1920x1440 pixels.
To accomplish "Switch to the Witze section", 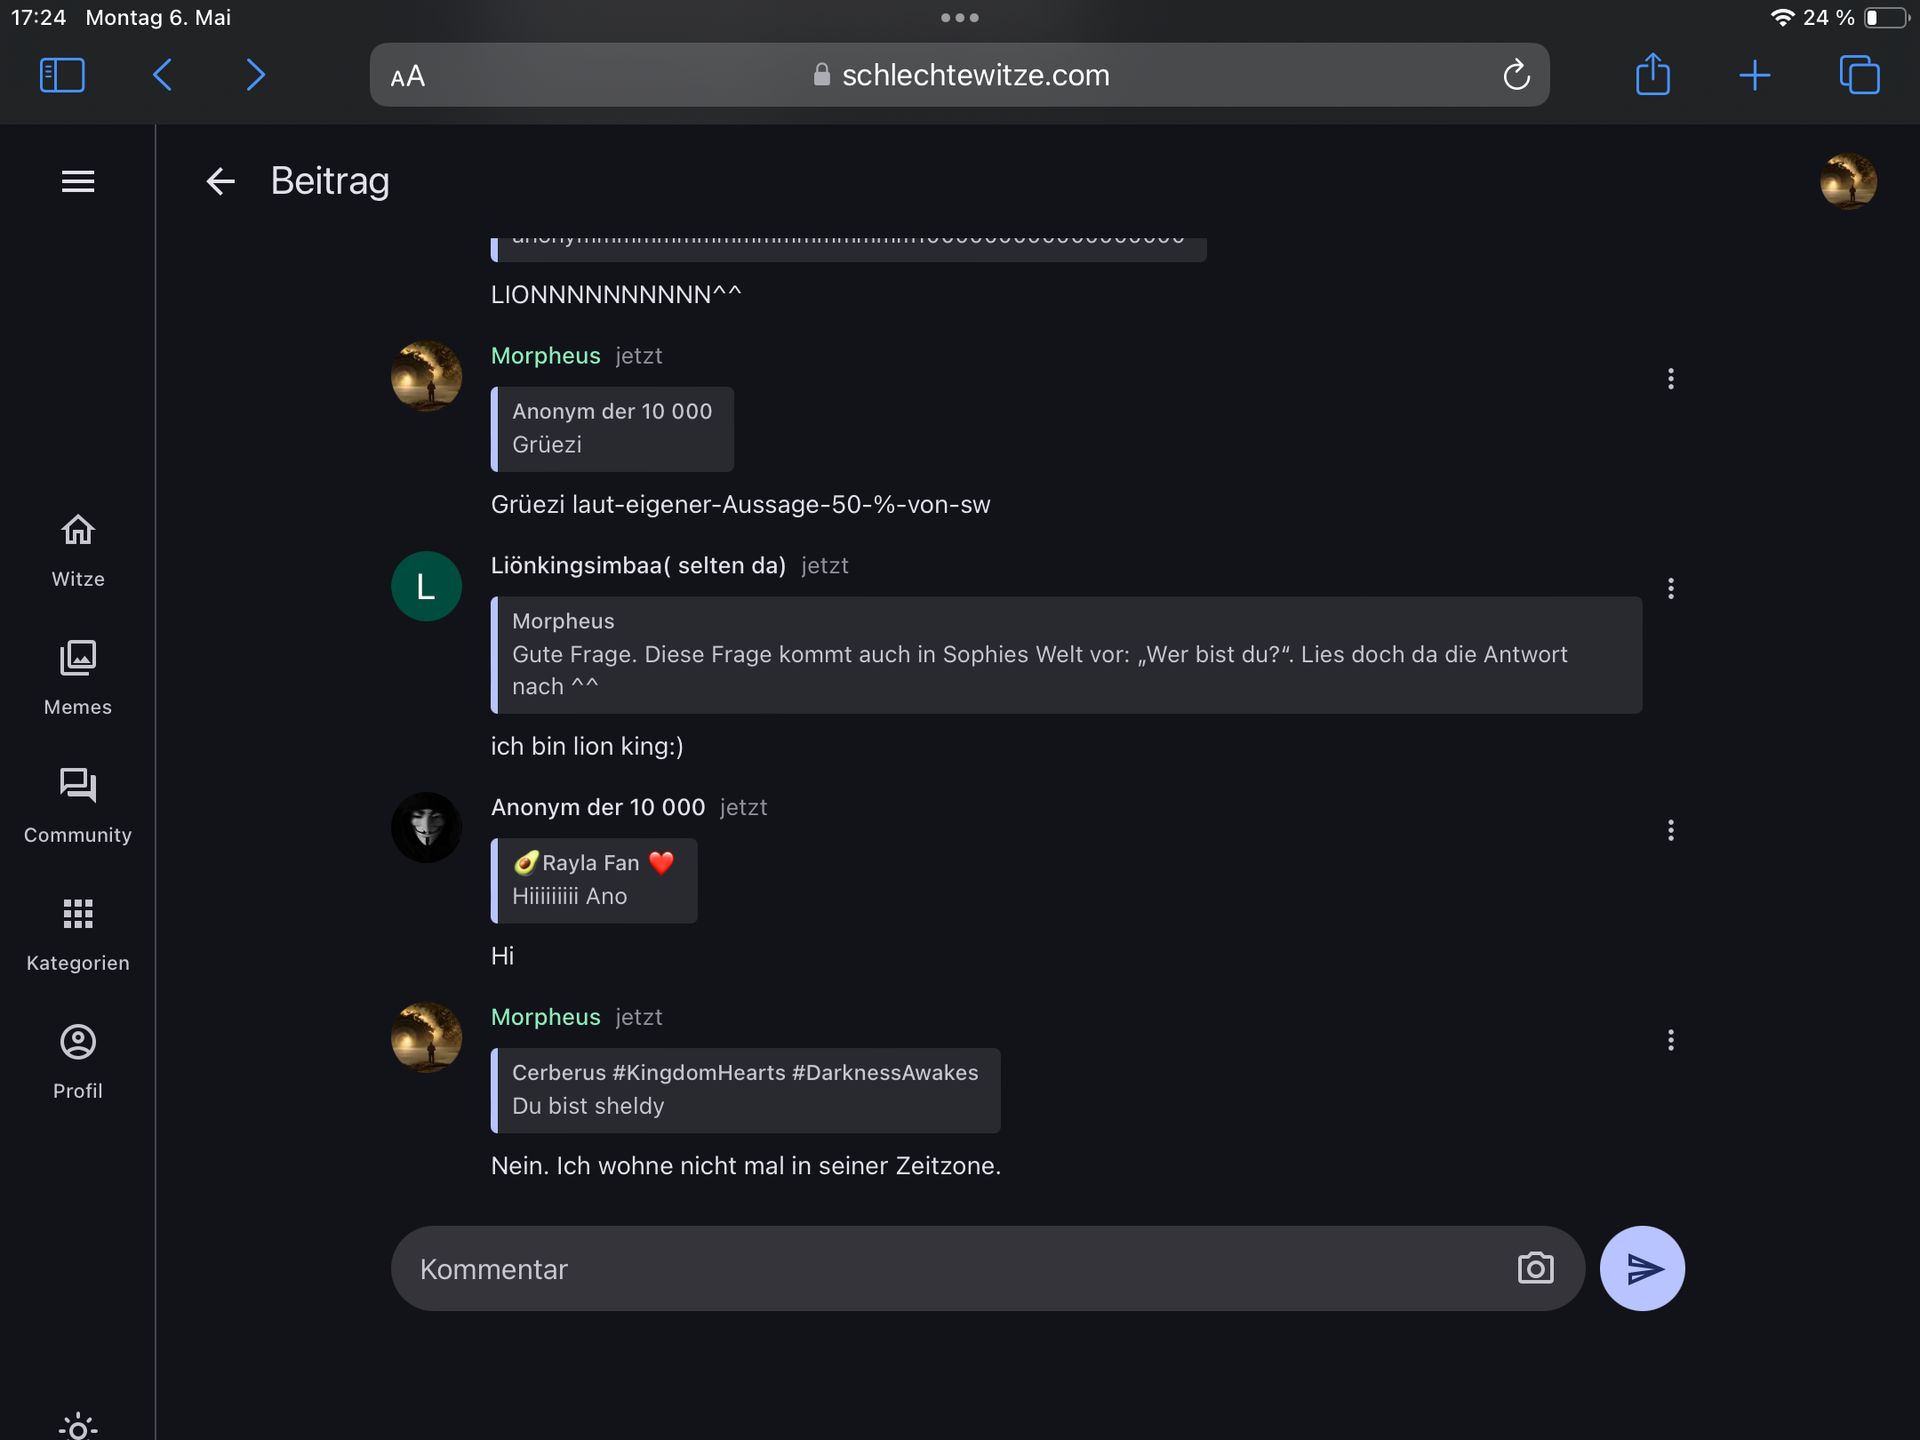I will (x=78, y=550).
